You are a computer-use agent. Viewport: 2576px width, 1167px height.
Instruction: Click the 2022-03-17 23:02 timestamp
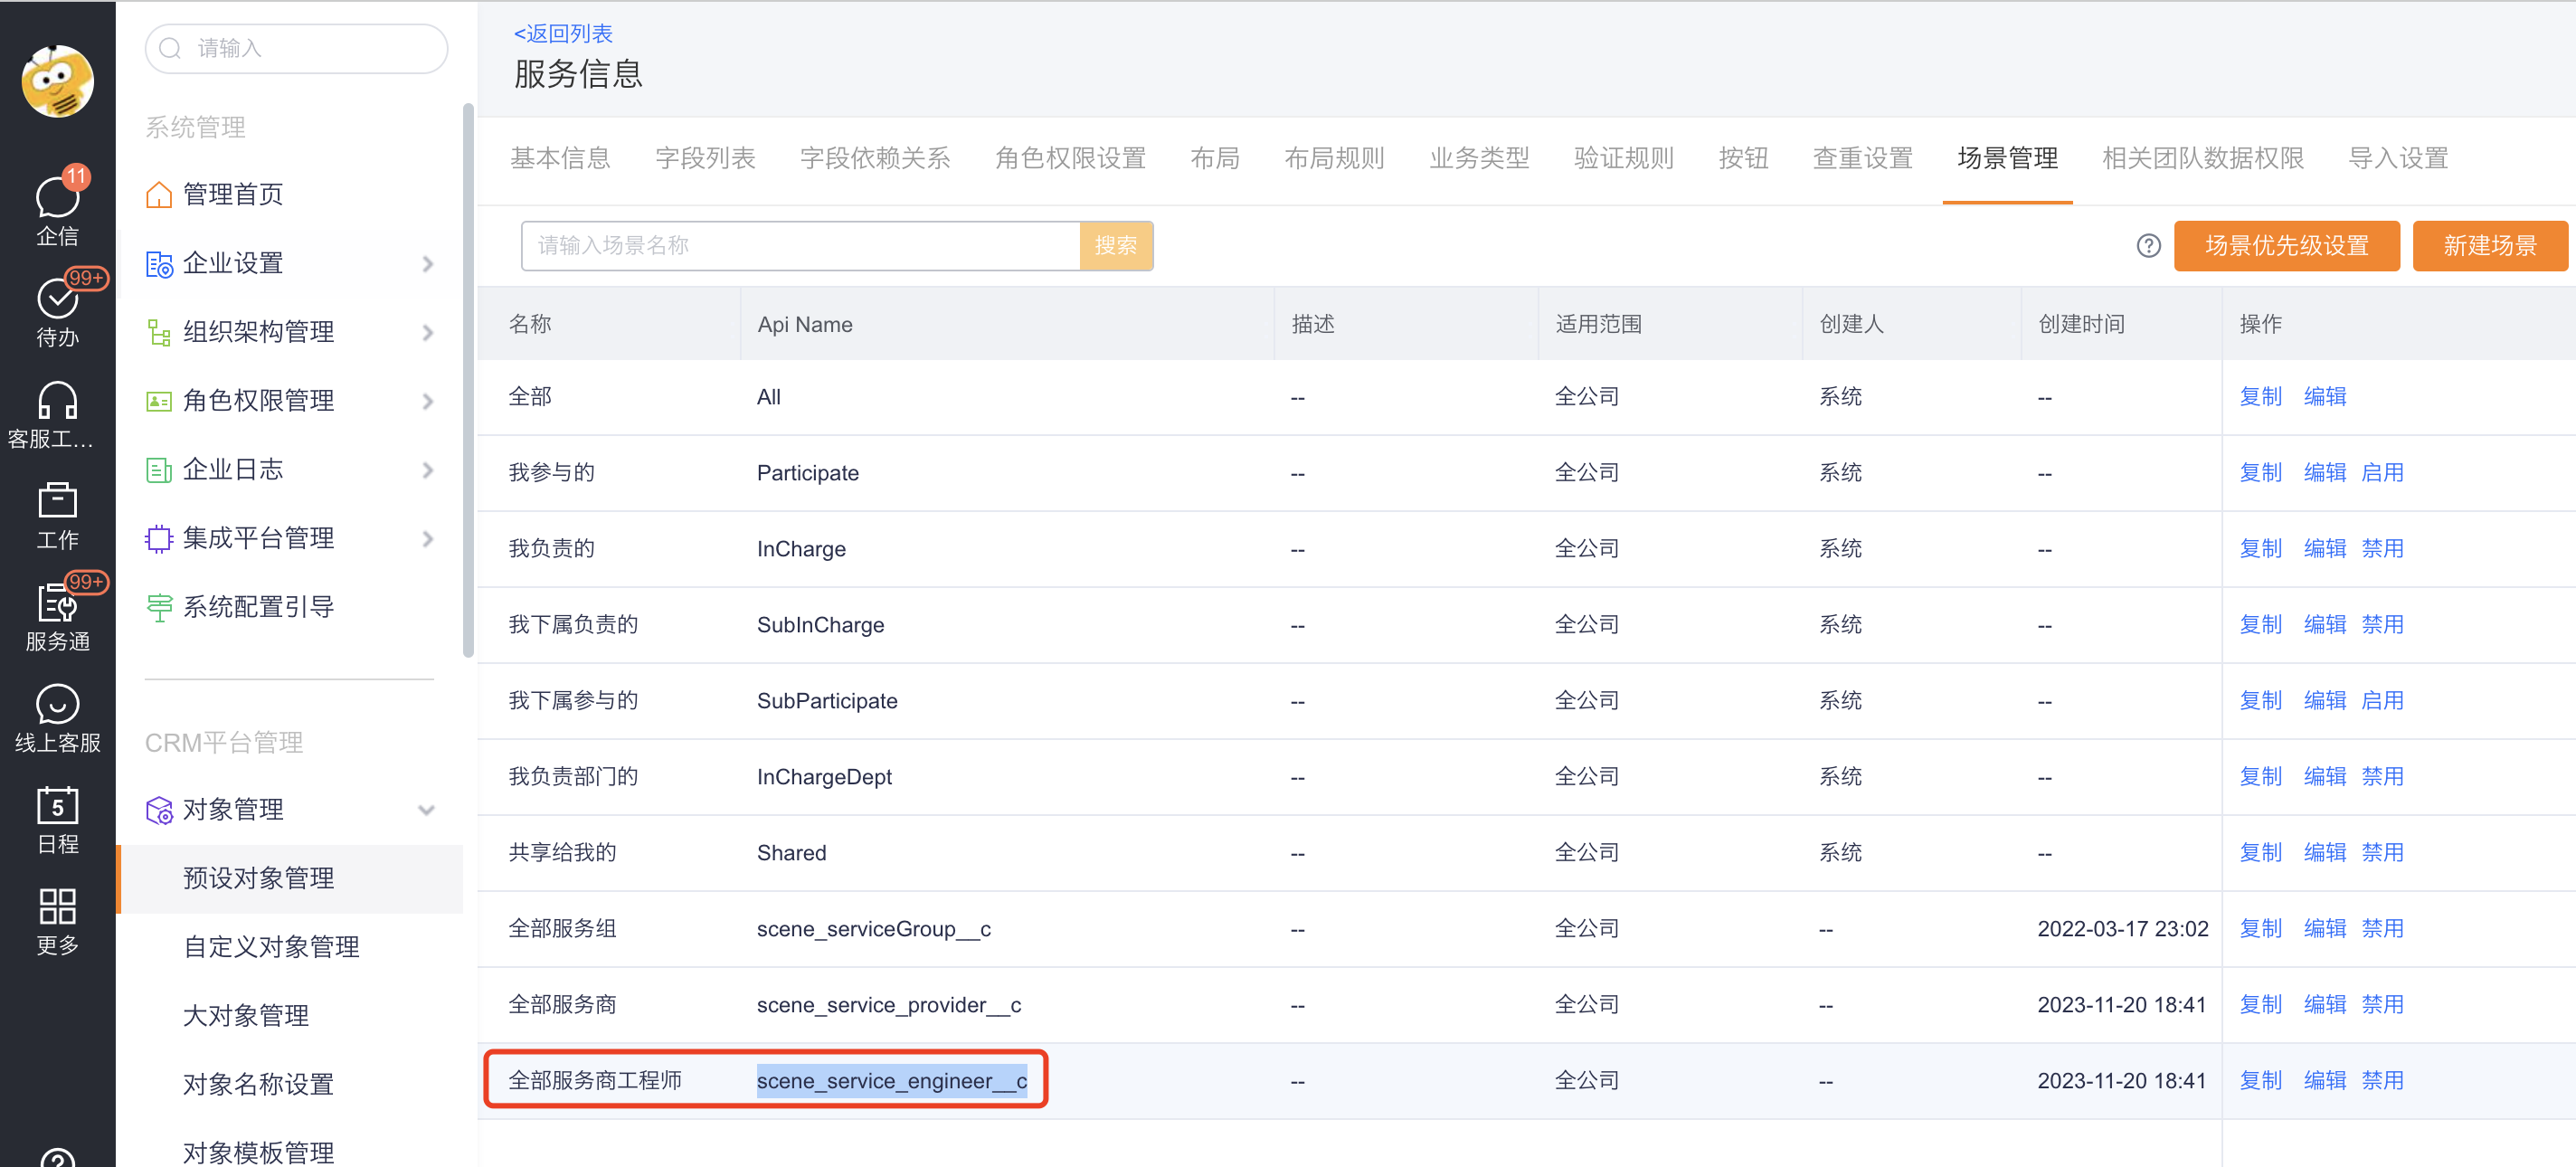2123,929
